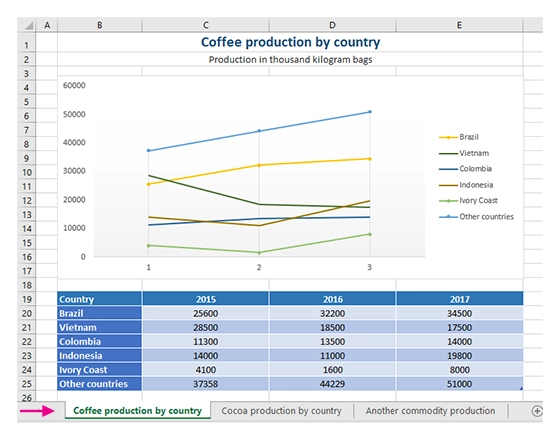The width and height of the screenshot is (560, 440).
Task: Click the select-all corner triangle
Action: 29,25
